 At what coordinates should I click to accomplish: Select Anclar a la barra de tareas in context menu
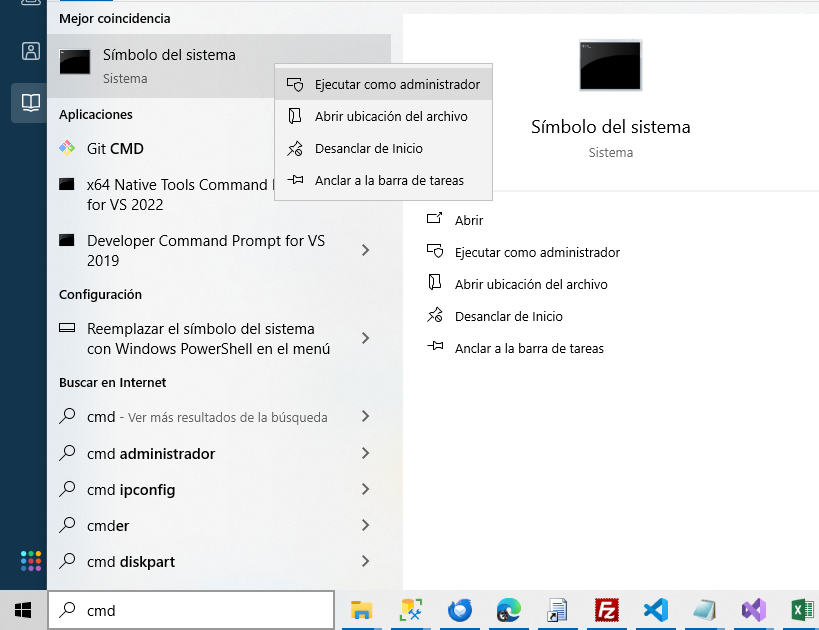coord(383,180)
